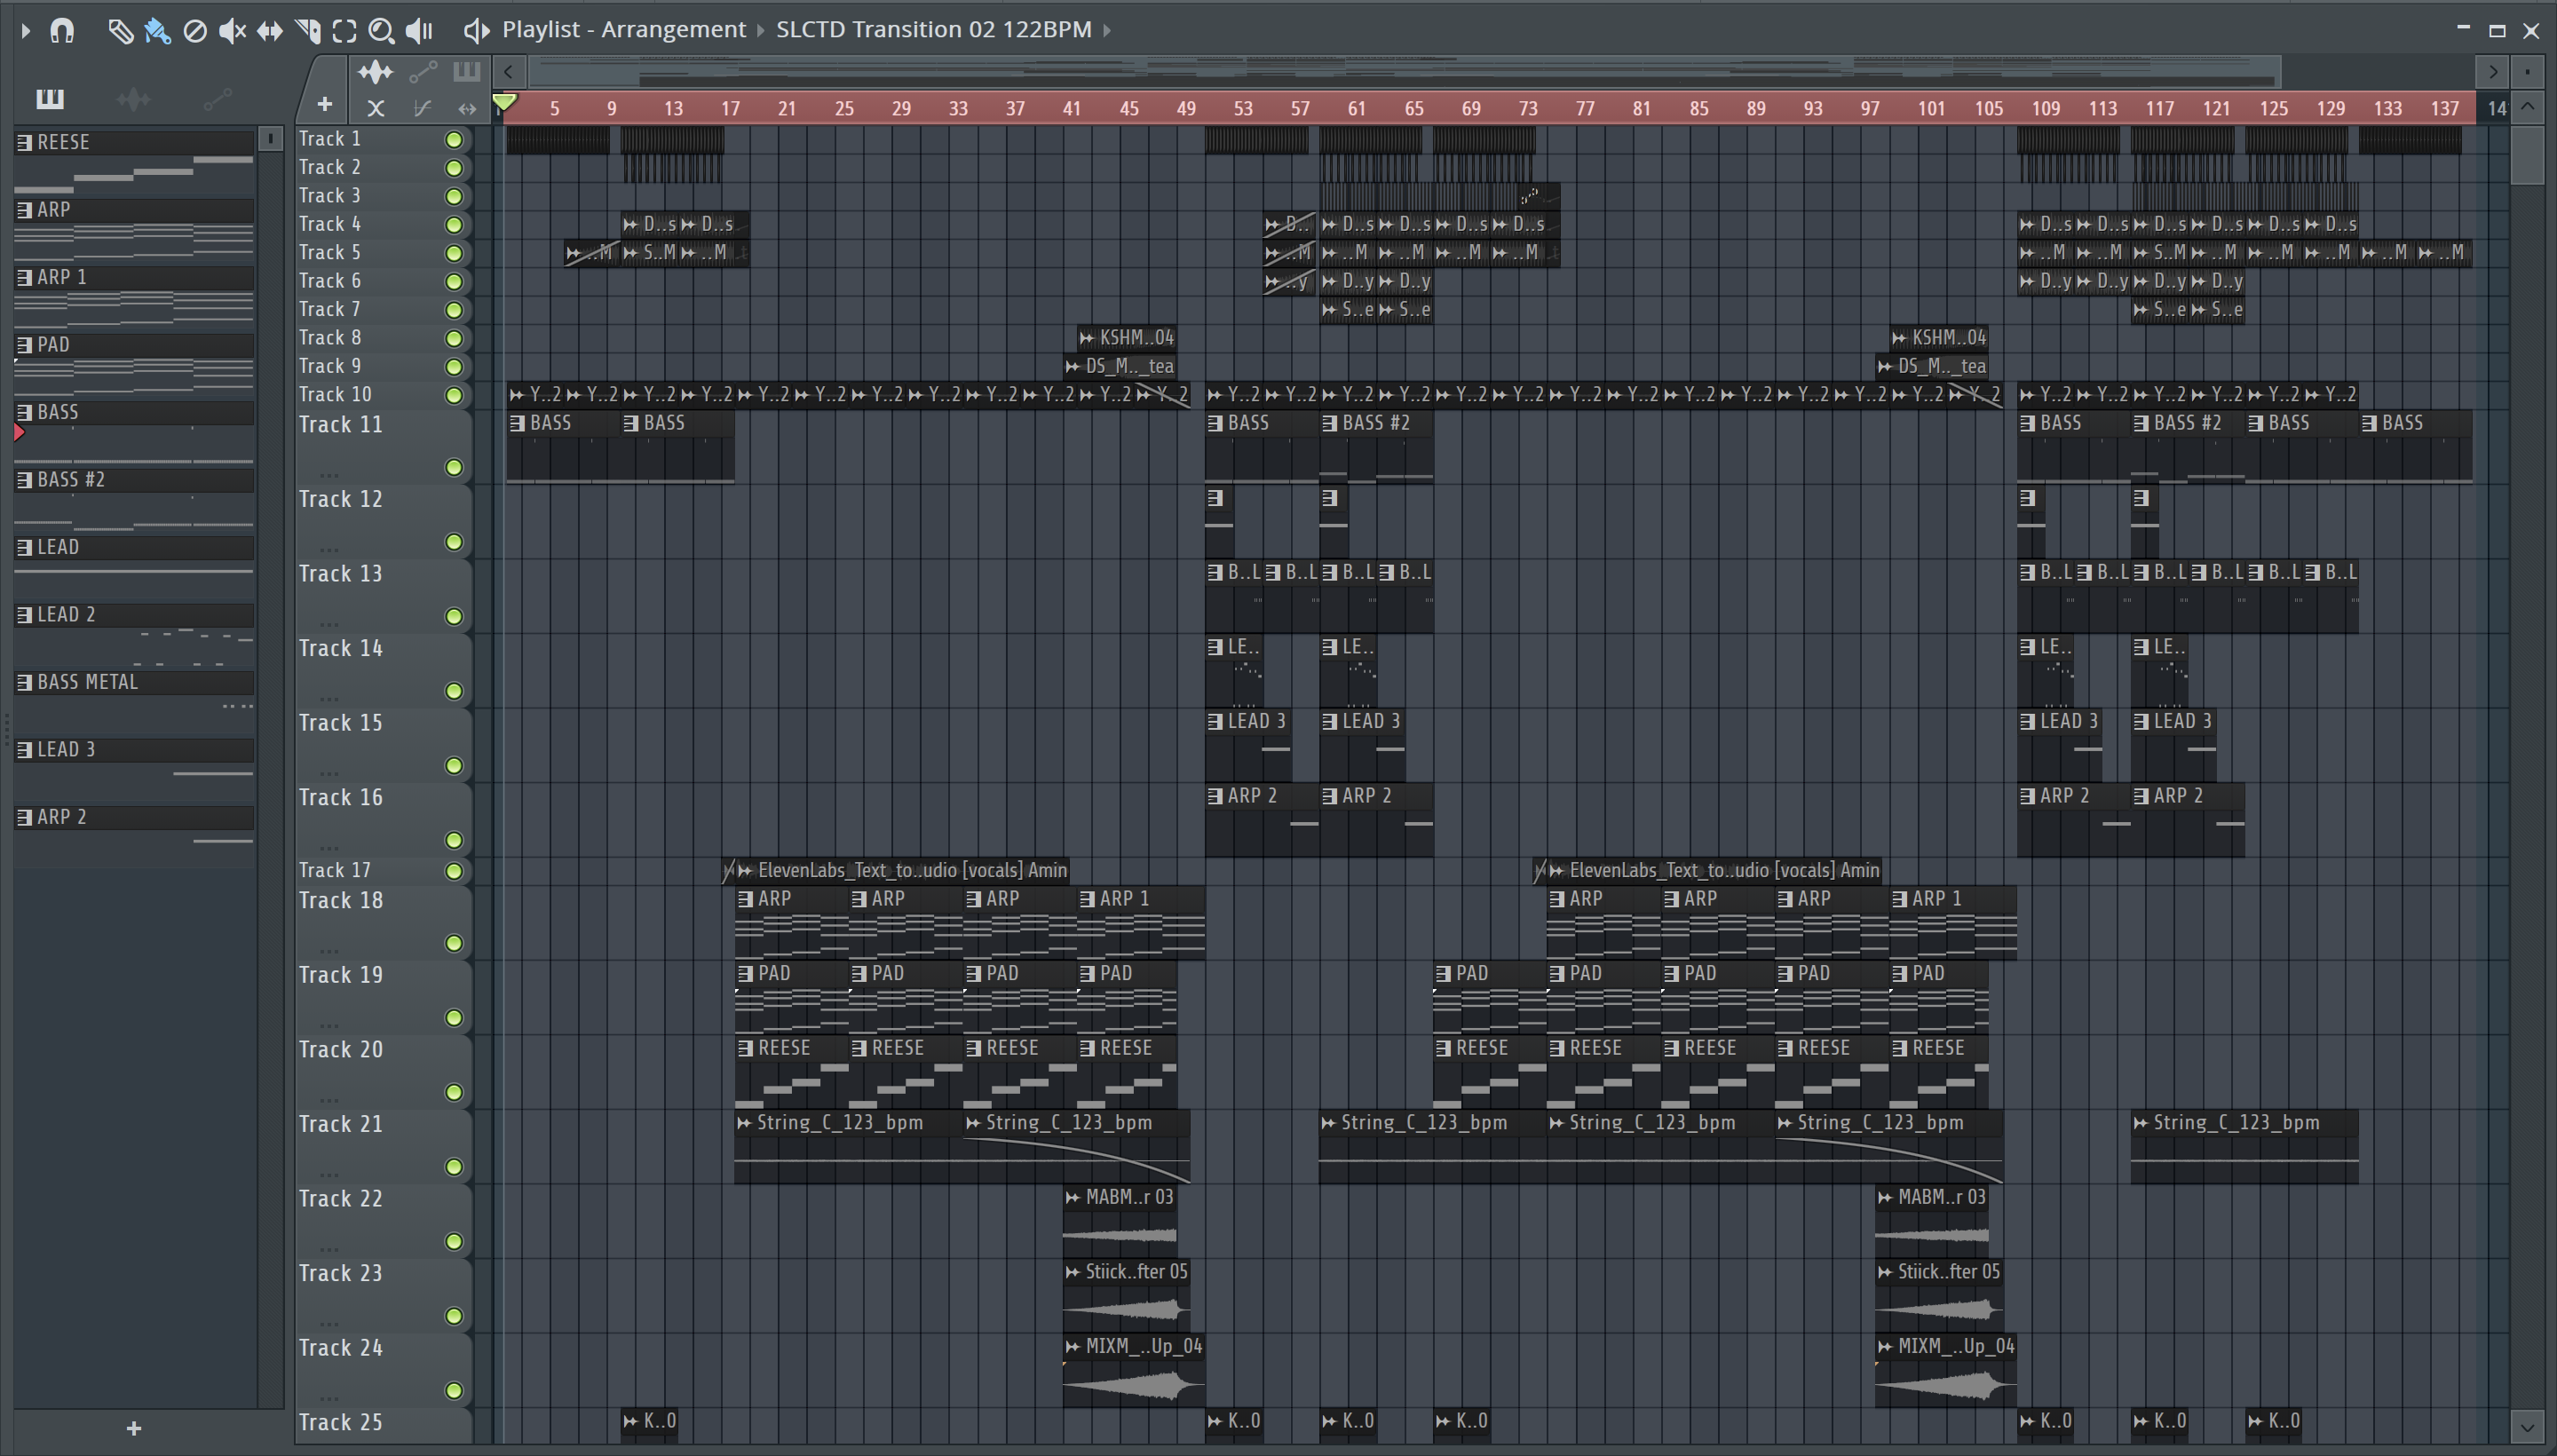Open the Playlist - Arrangement breadcrumb

click(x=624, y=30)
